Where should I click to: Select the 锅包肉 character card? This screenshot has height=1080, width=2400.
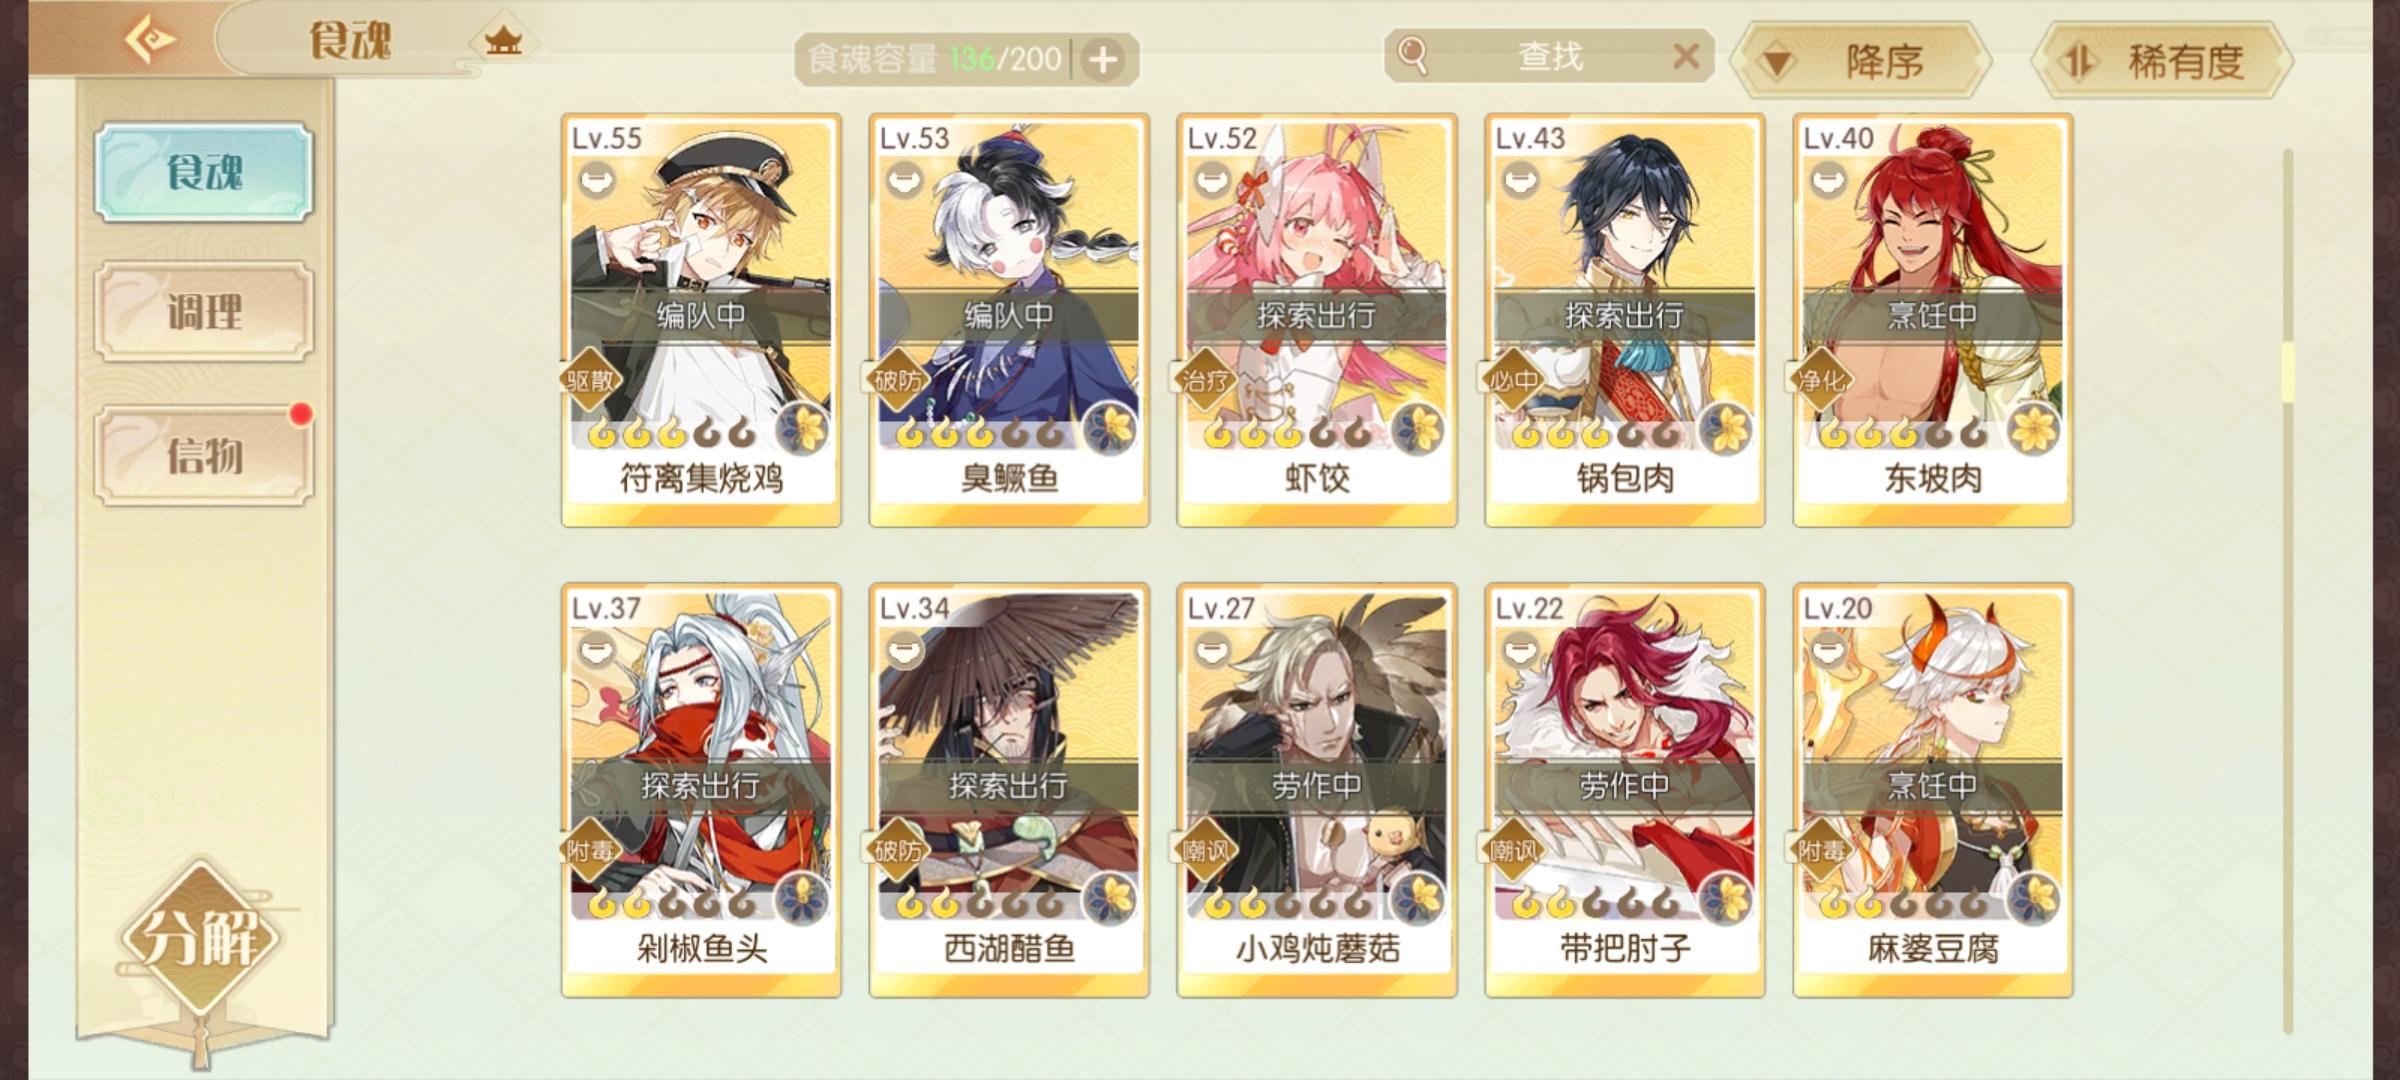coord(1625,320)
